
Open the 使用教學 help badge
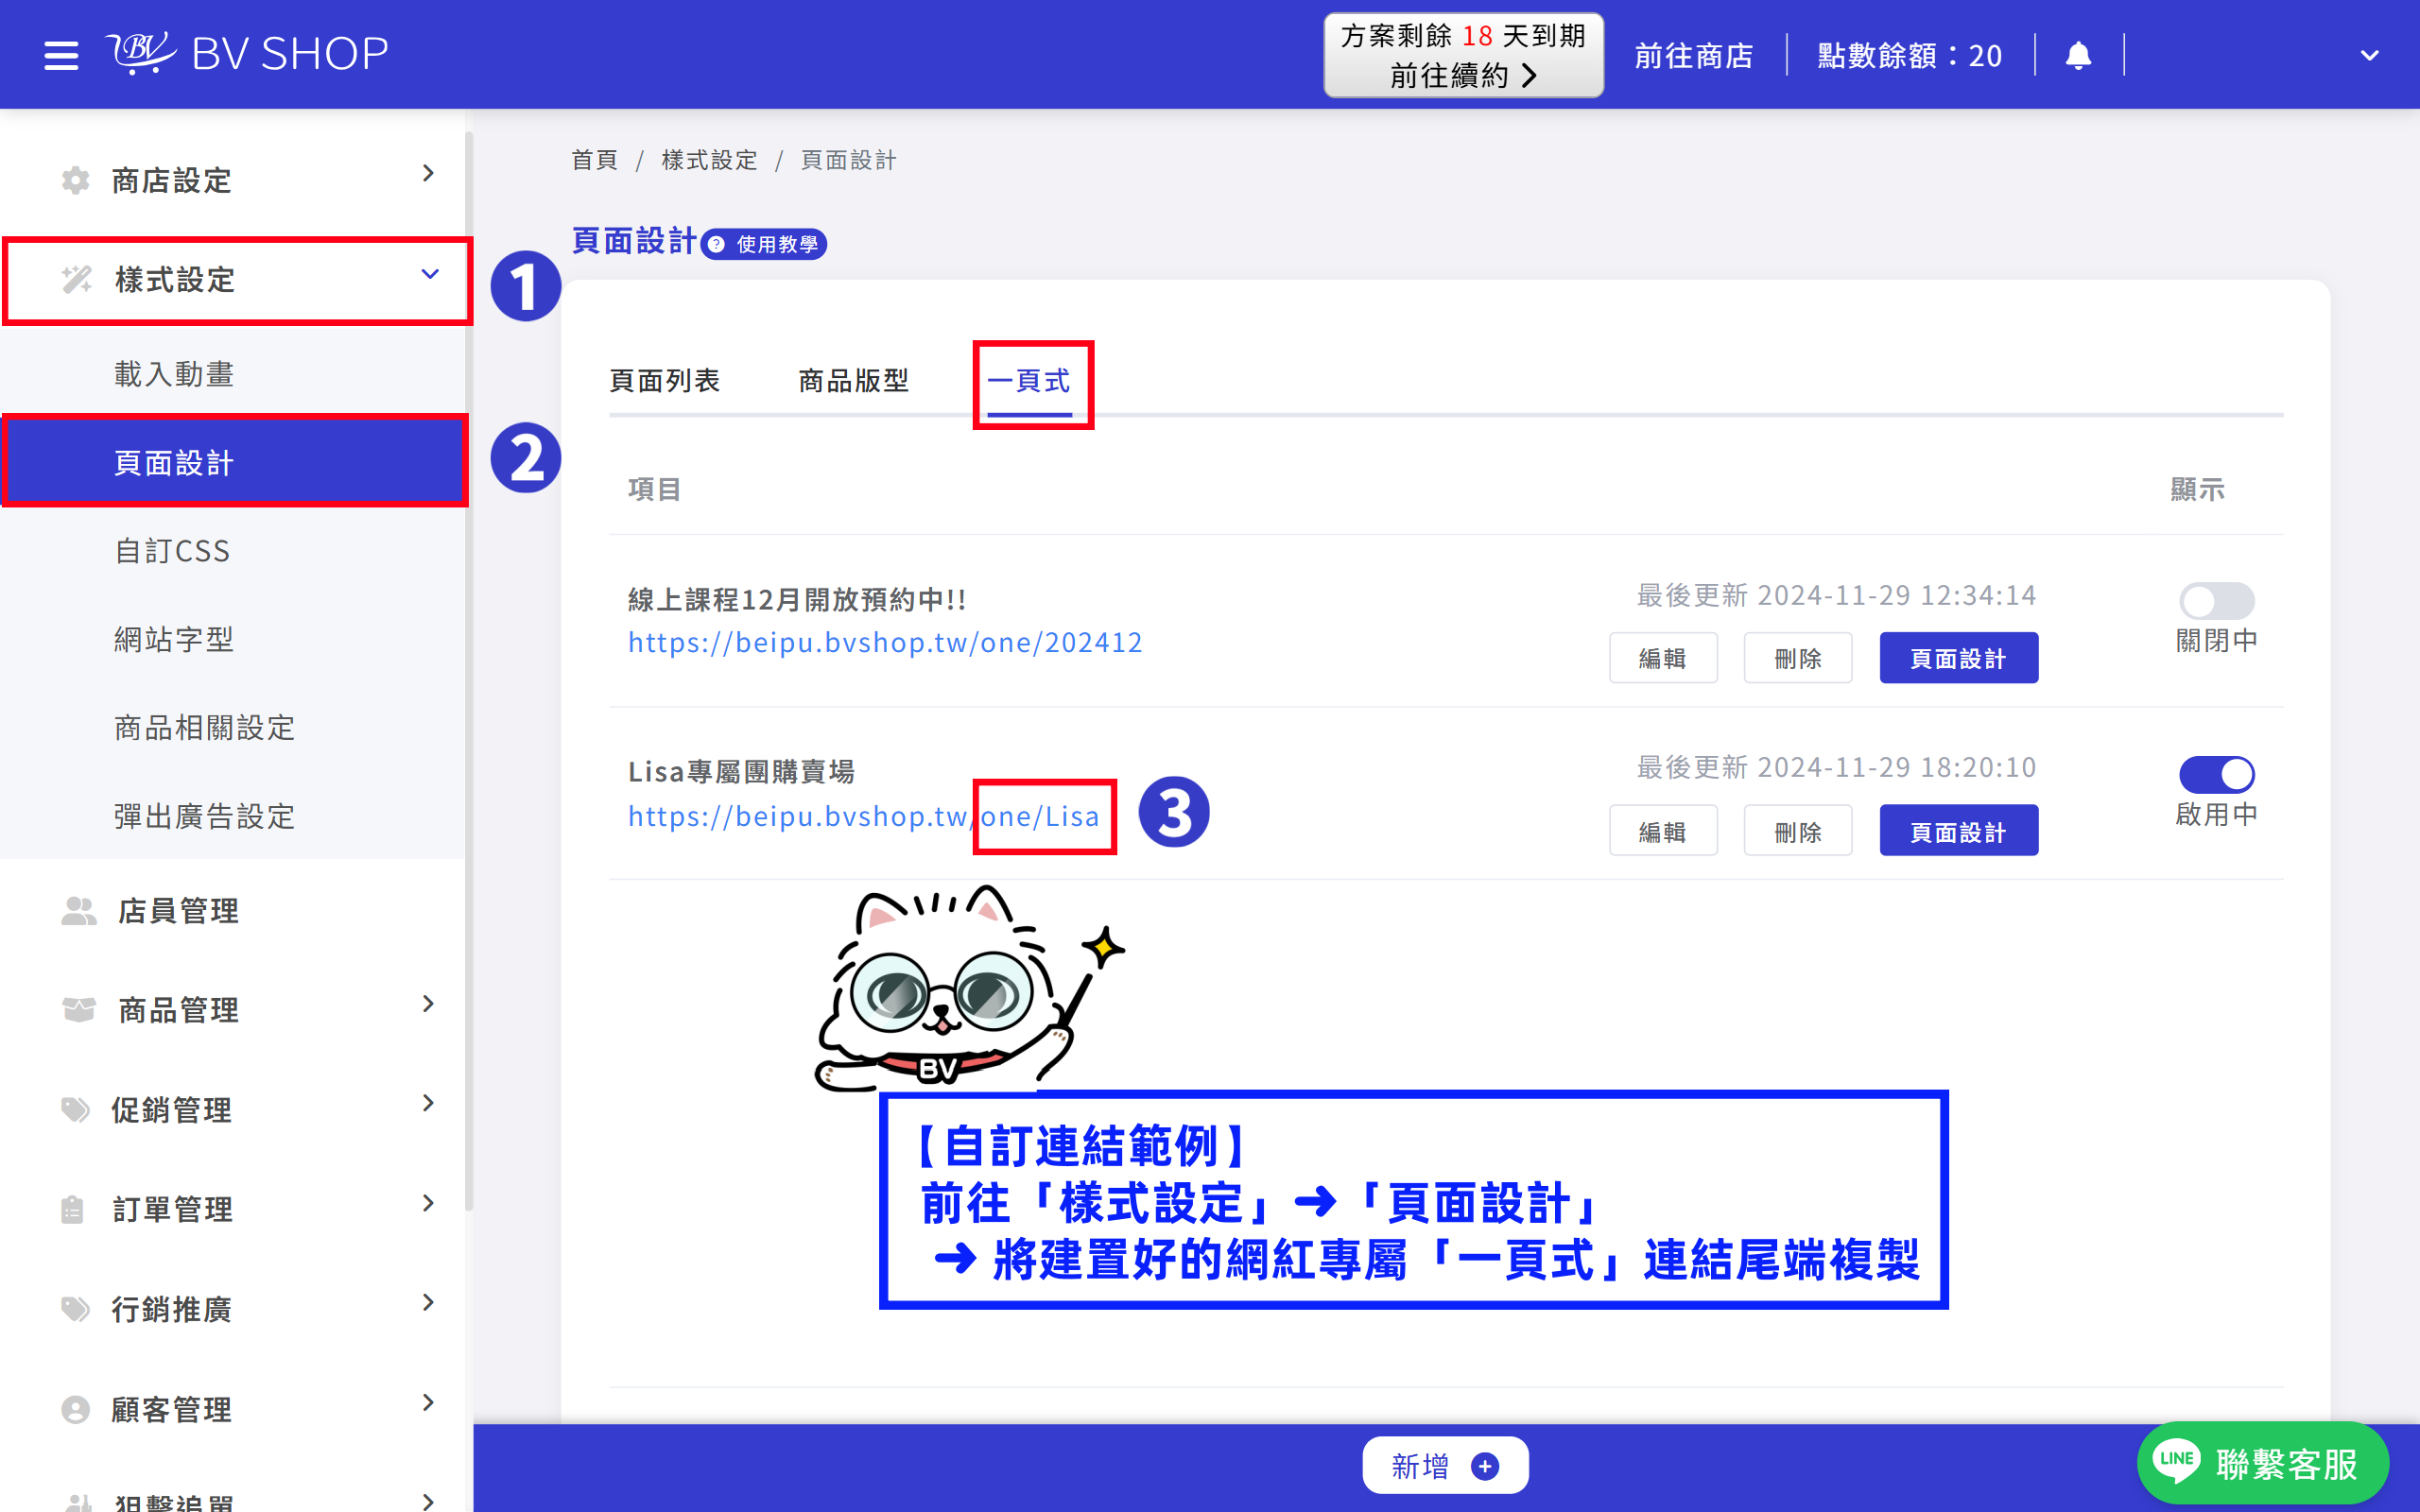(x=764, y=244)
